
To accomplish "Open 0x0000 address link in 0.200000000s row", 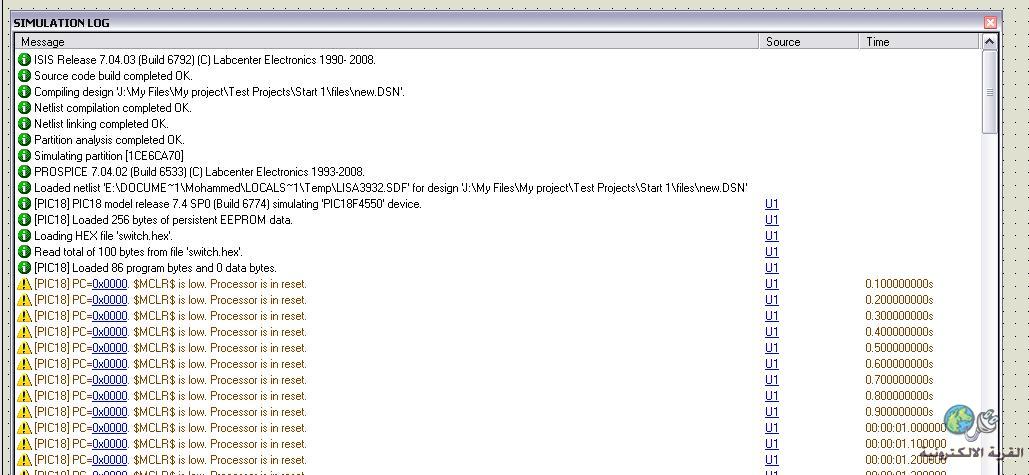I will [110, 300].
